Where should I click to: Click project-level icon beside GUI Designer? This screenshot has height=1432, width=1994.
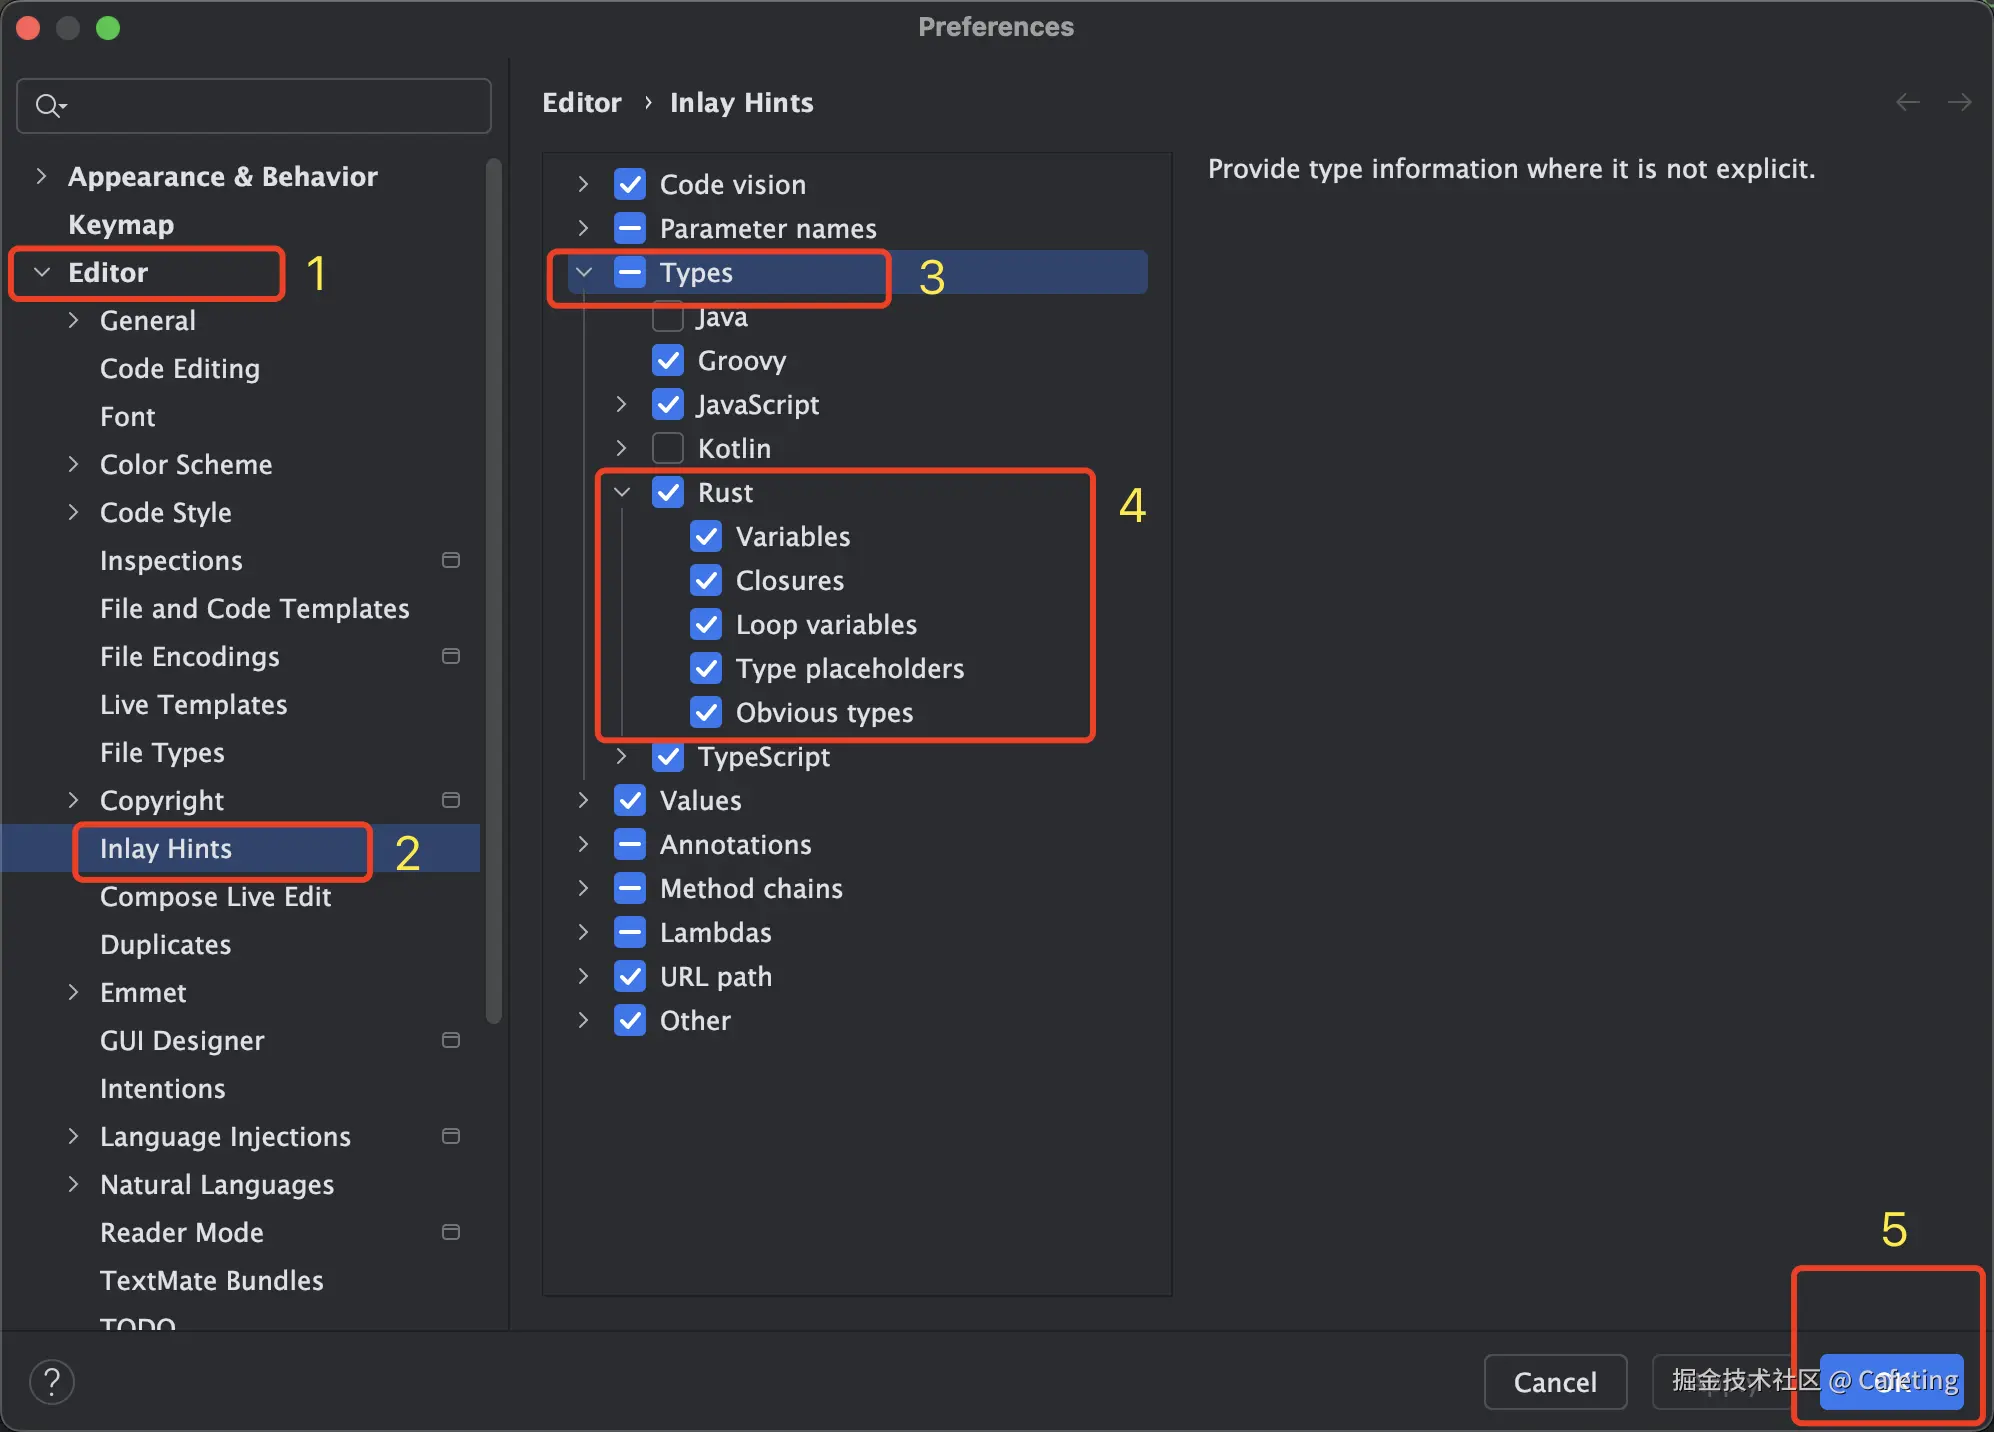coord(451,1040)
